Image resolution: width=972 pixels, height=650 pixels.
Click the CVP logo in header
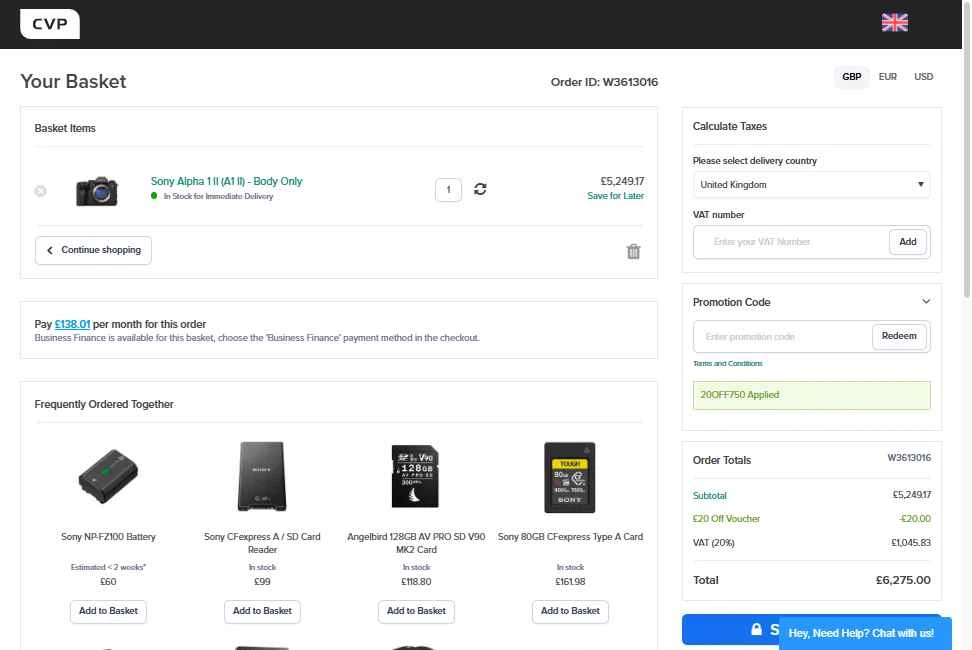(x=50, y=24)
